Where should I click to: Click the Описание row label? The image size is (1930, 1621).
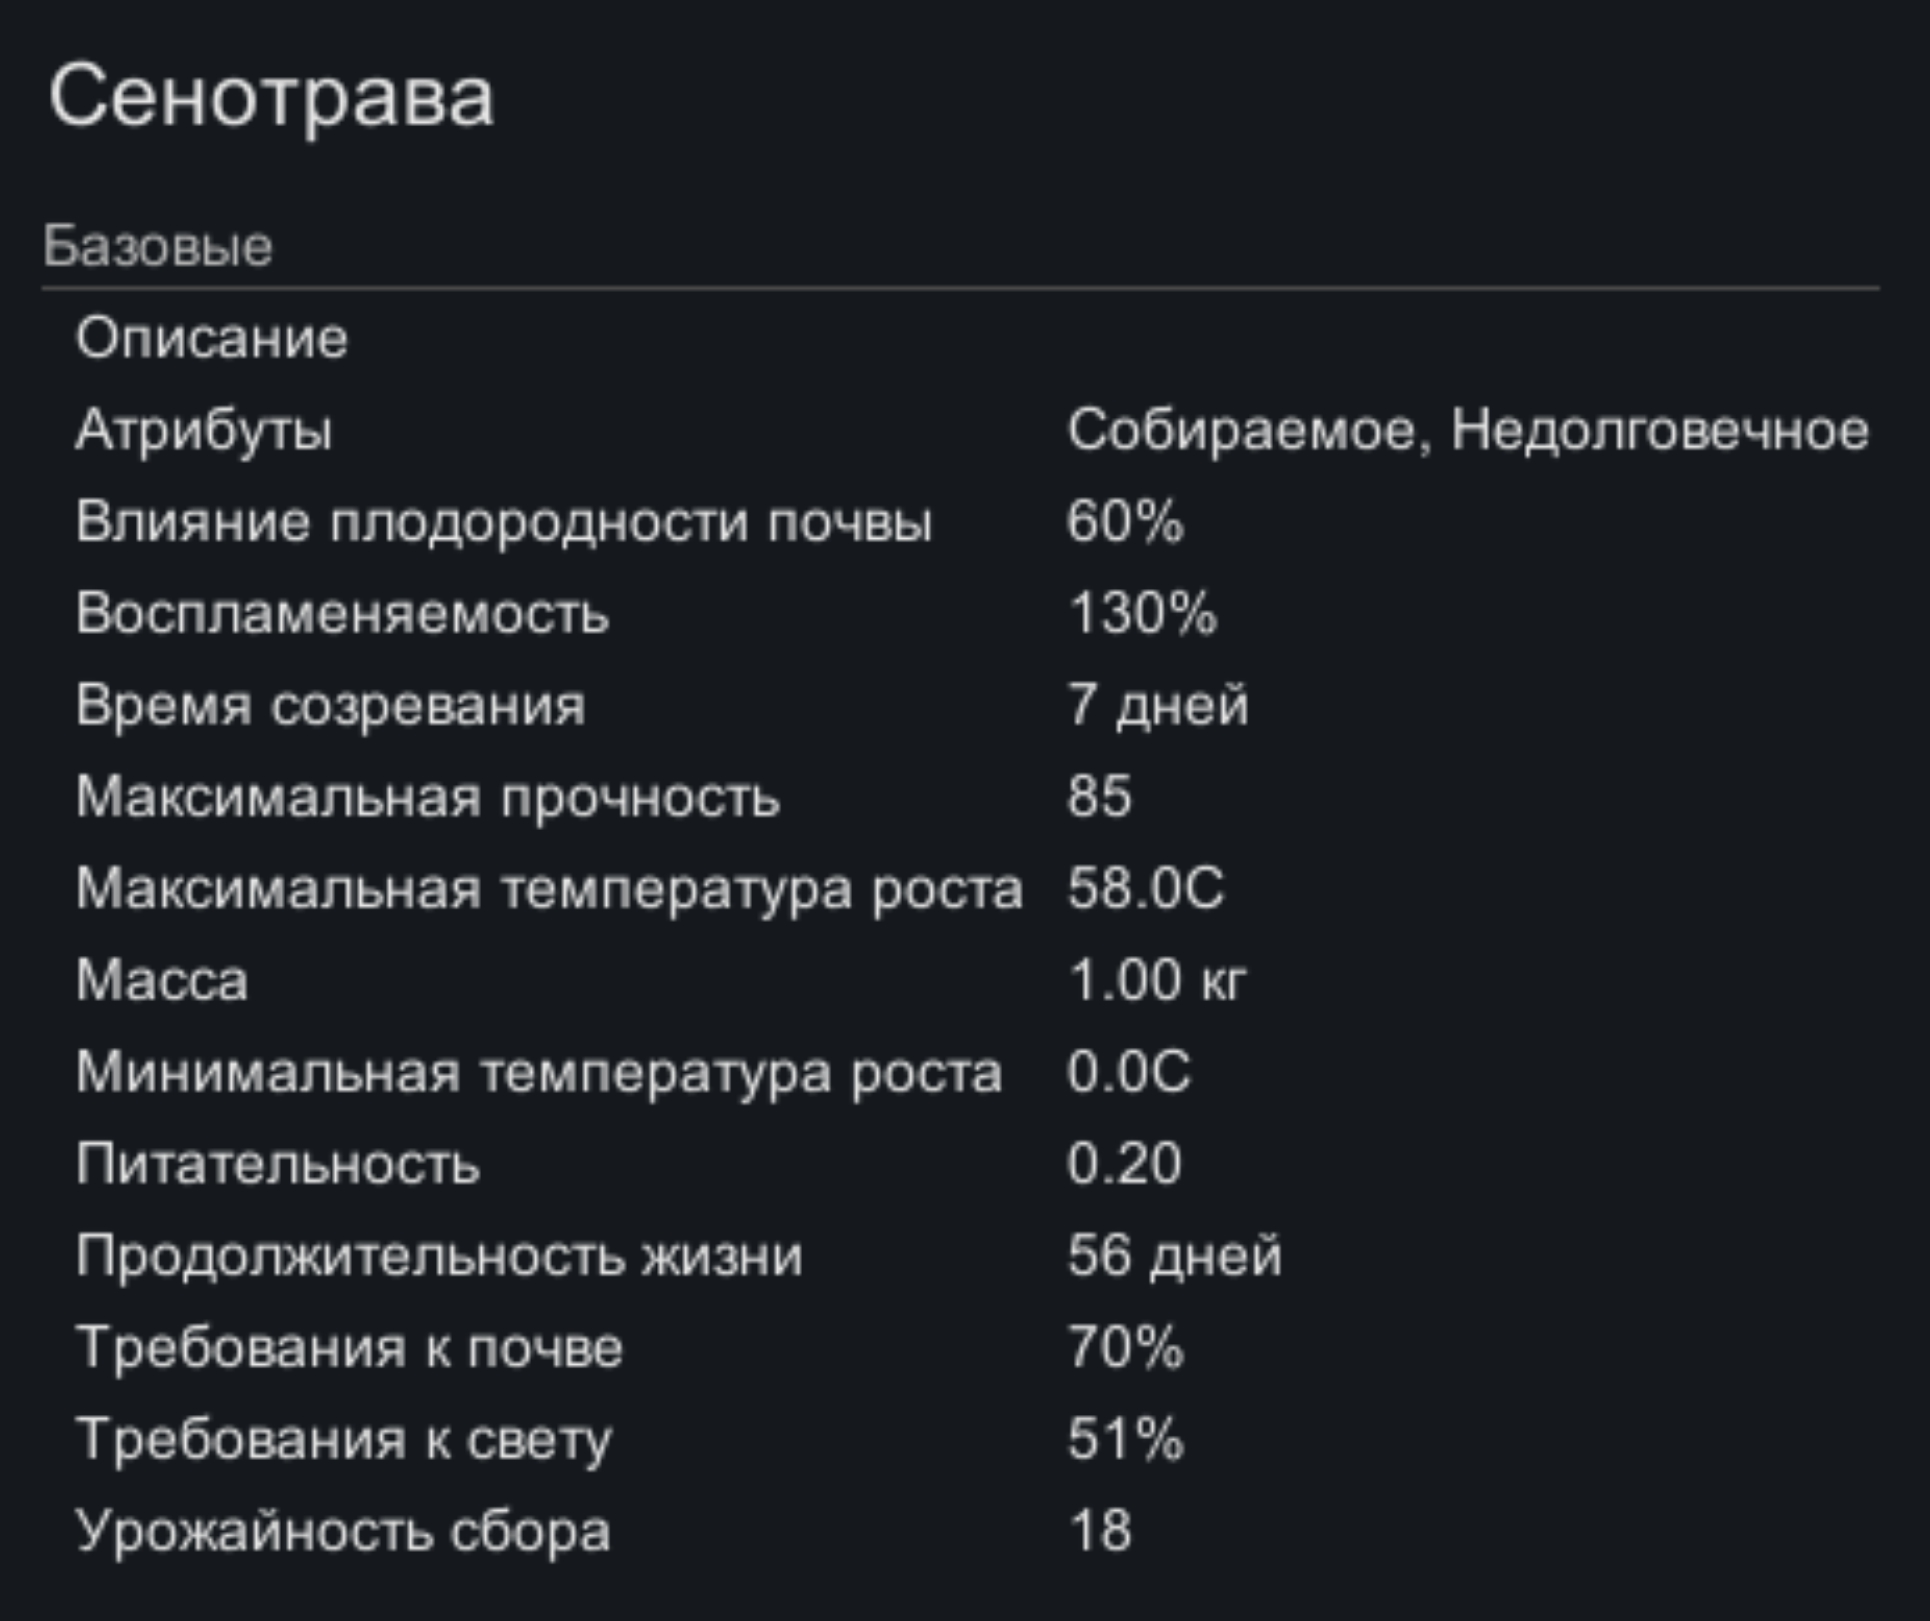[x=211, y=338]
